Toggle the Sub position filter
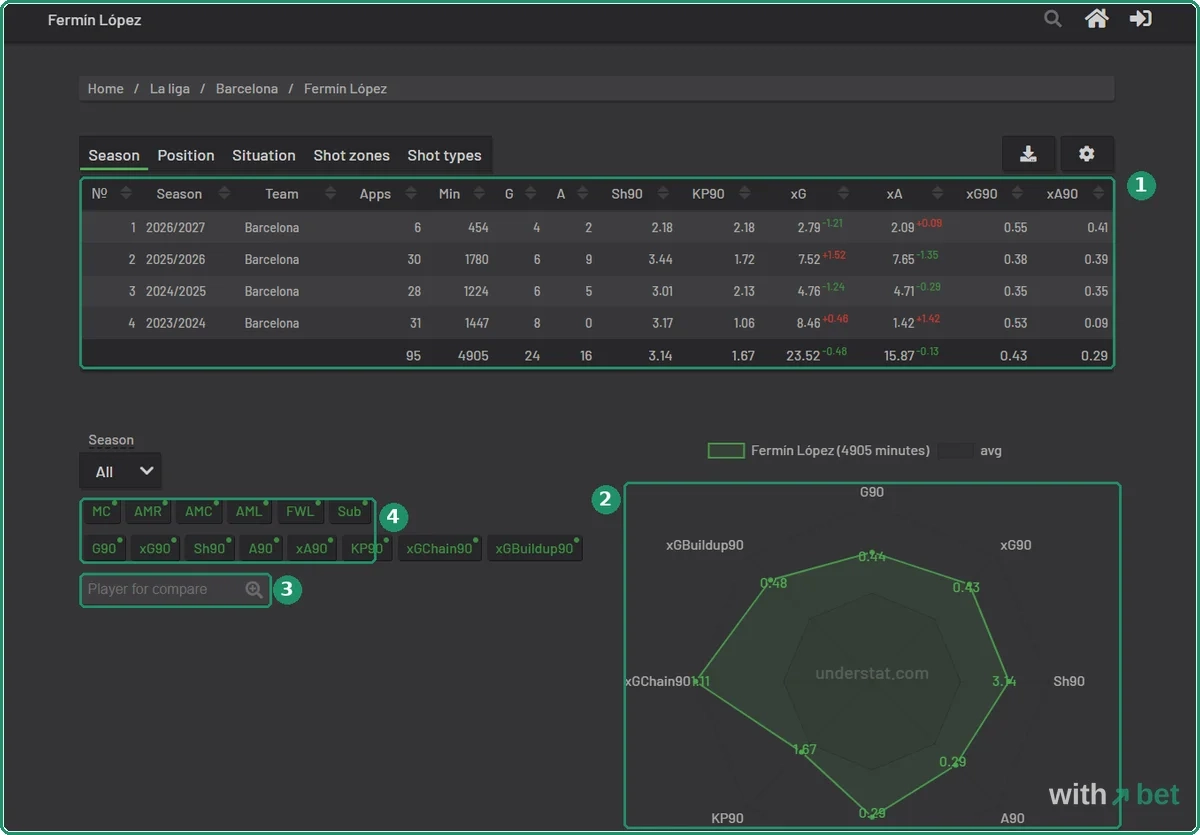Viewport: 1200px width, 835px height. [x=349, y=512]
